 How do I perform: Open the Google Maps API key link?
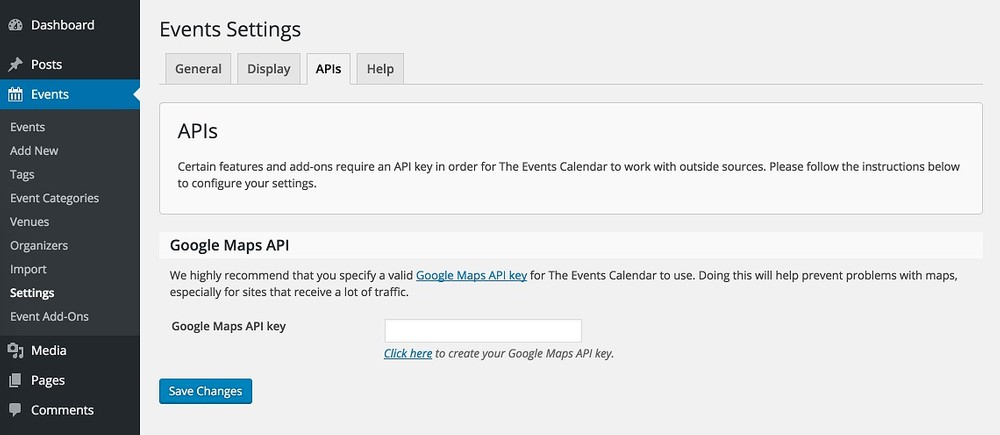pos(471,276)
